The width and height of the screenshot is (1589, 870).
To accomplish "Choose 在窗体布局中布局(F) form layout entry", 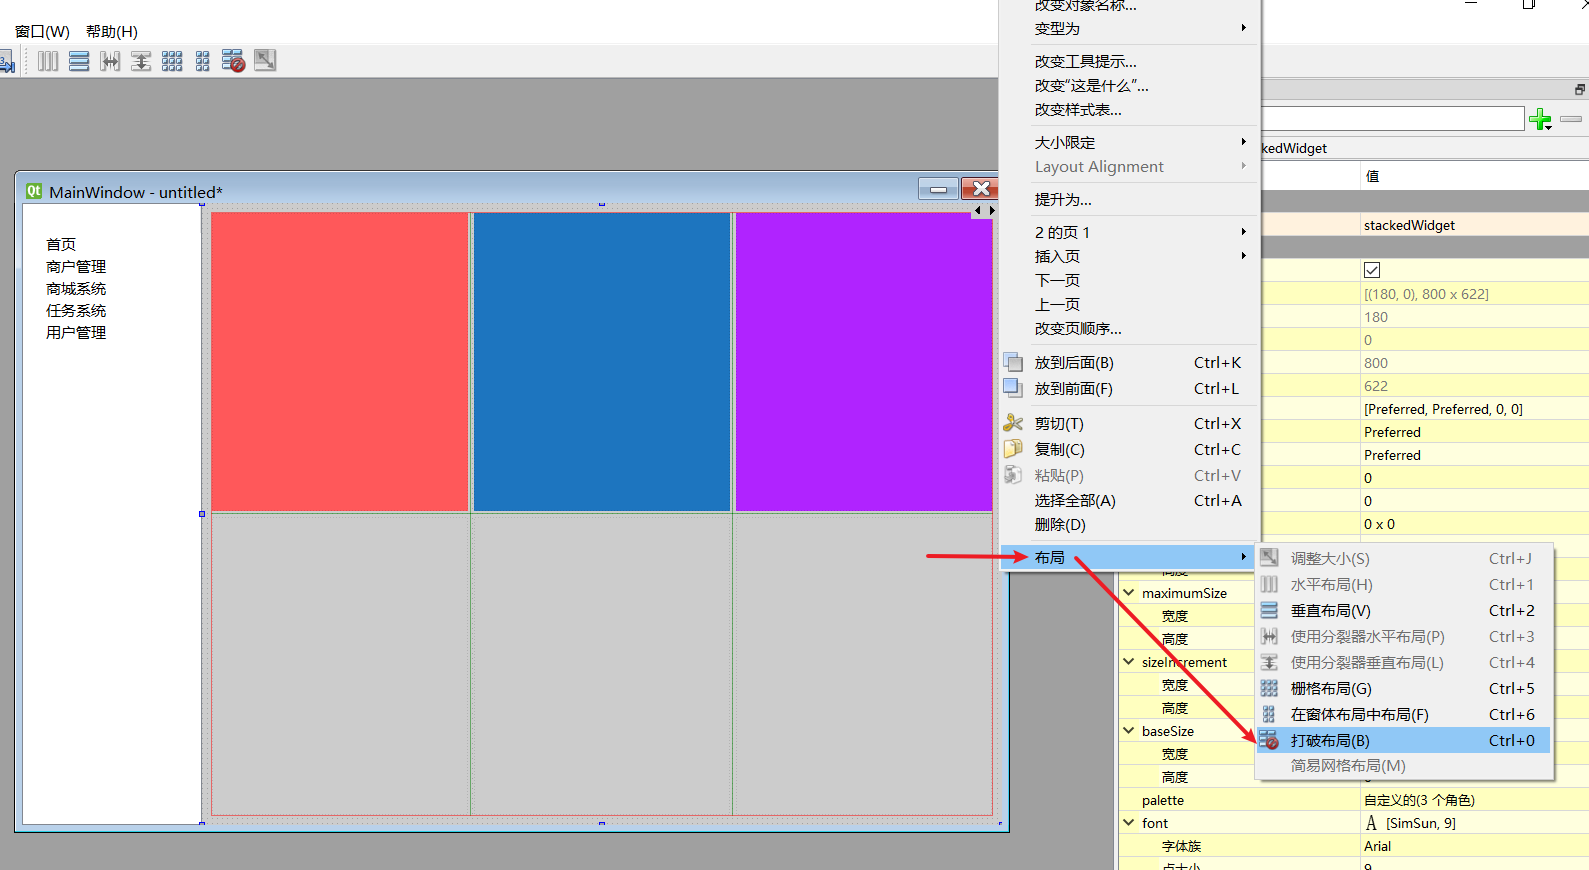I will click(1404, 715).
